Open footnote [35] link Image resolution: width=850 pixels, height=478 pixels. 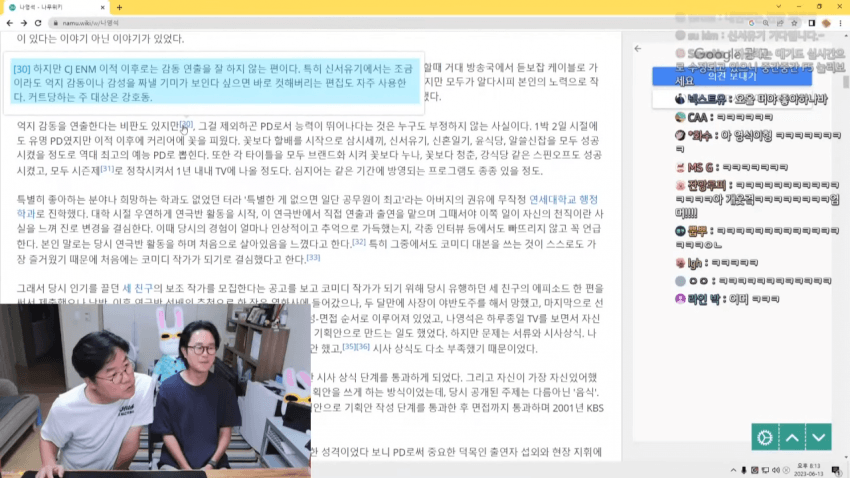coord(349,346)
